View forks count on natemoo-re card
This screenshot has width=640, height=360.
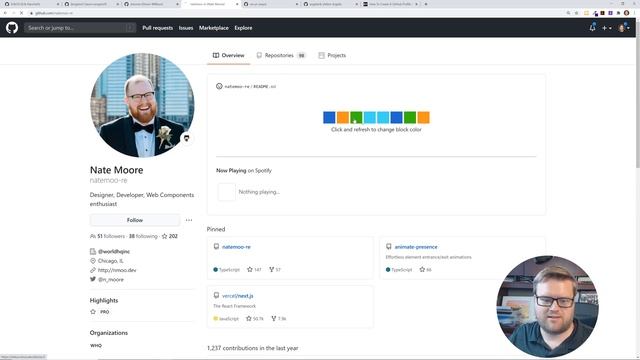tap(275, 269)
